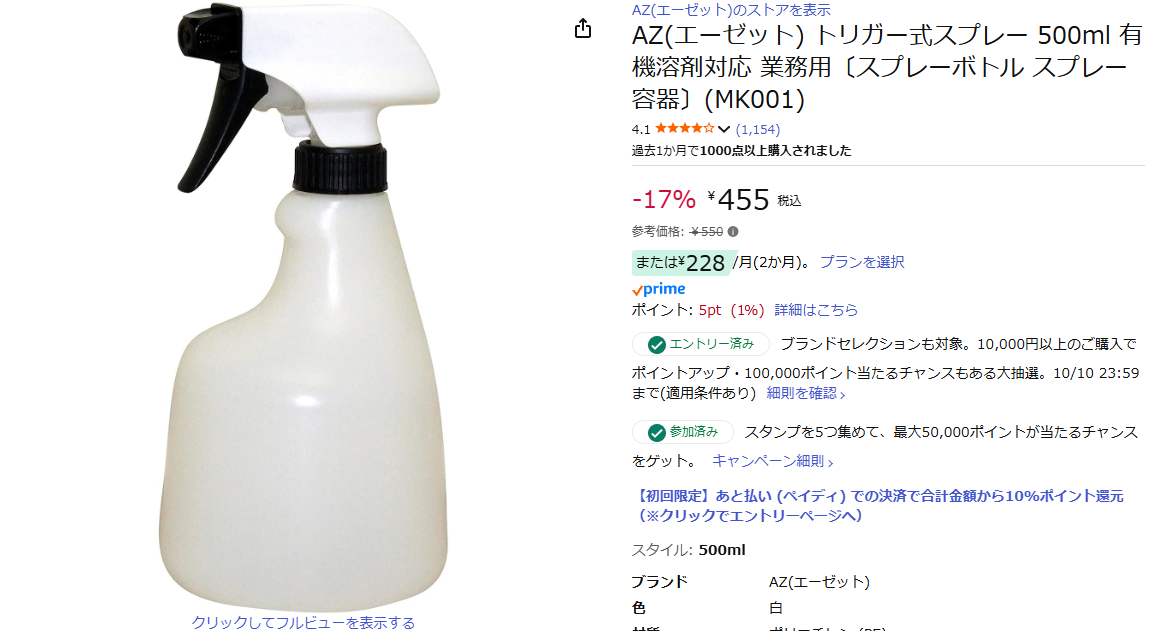Select the プランを選択 payment plan link
The width and height of the screenshot is (1170, 631).
862,262
